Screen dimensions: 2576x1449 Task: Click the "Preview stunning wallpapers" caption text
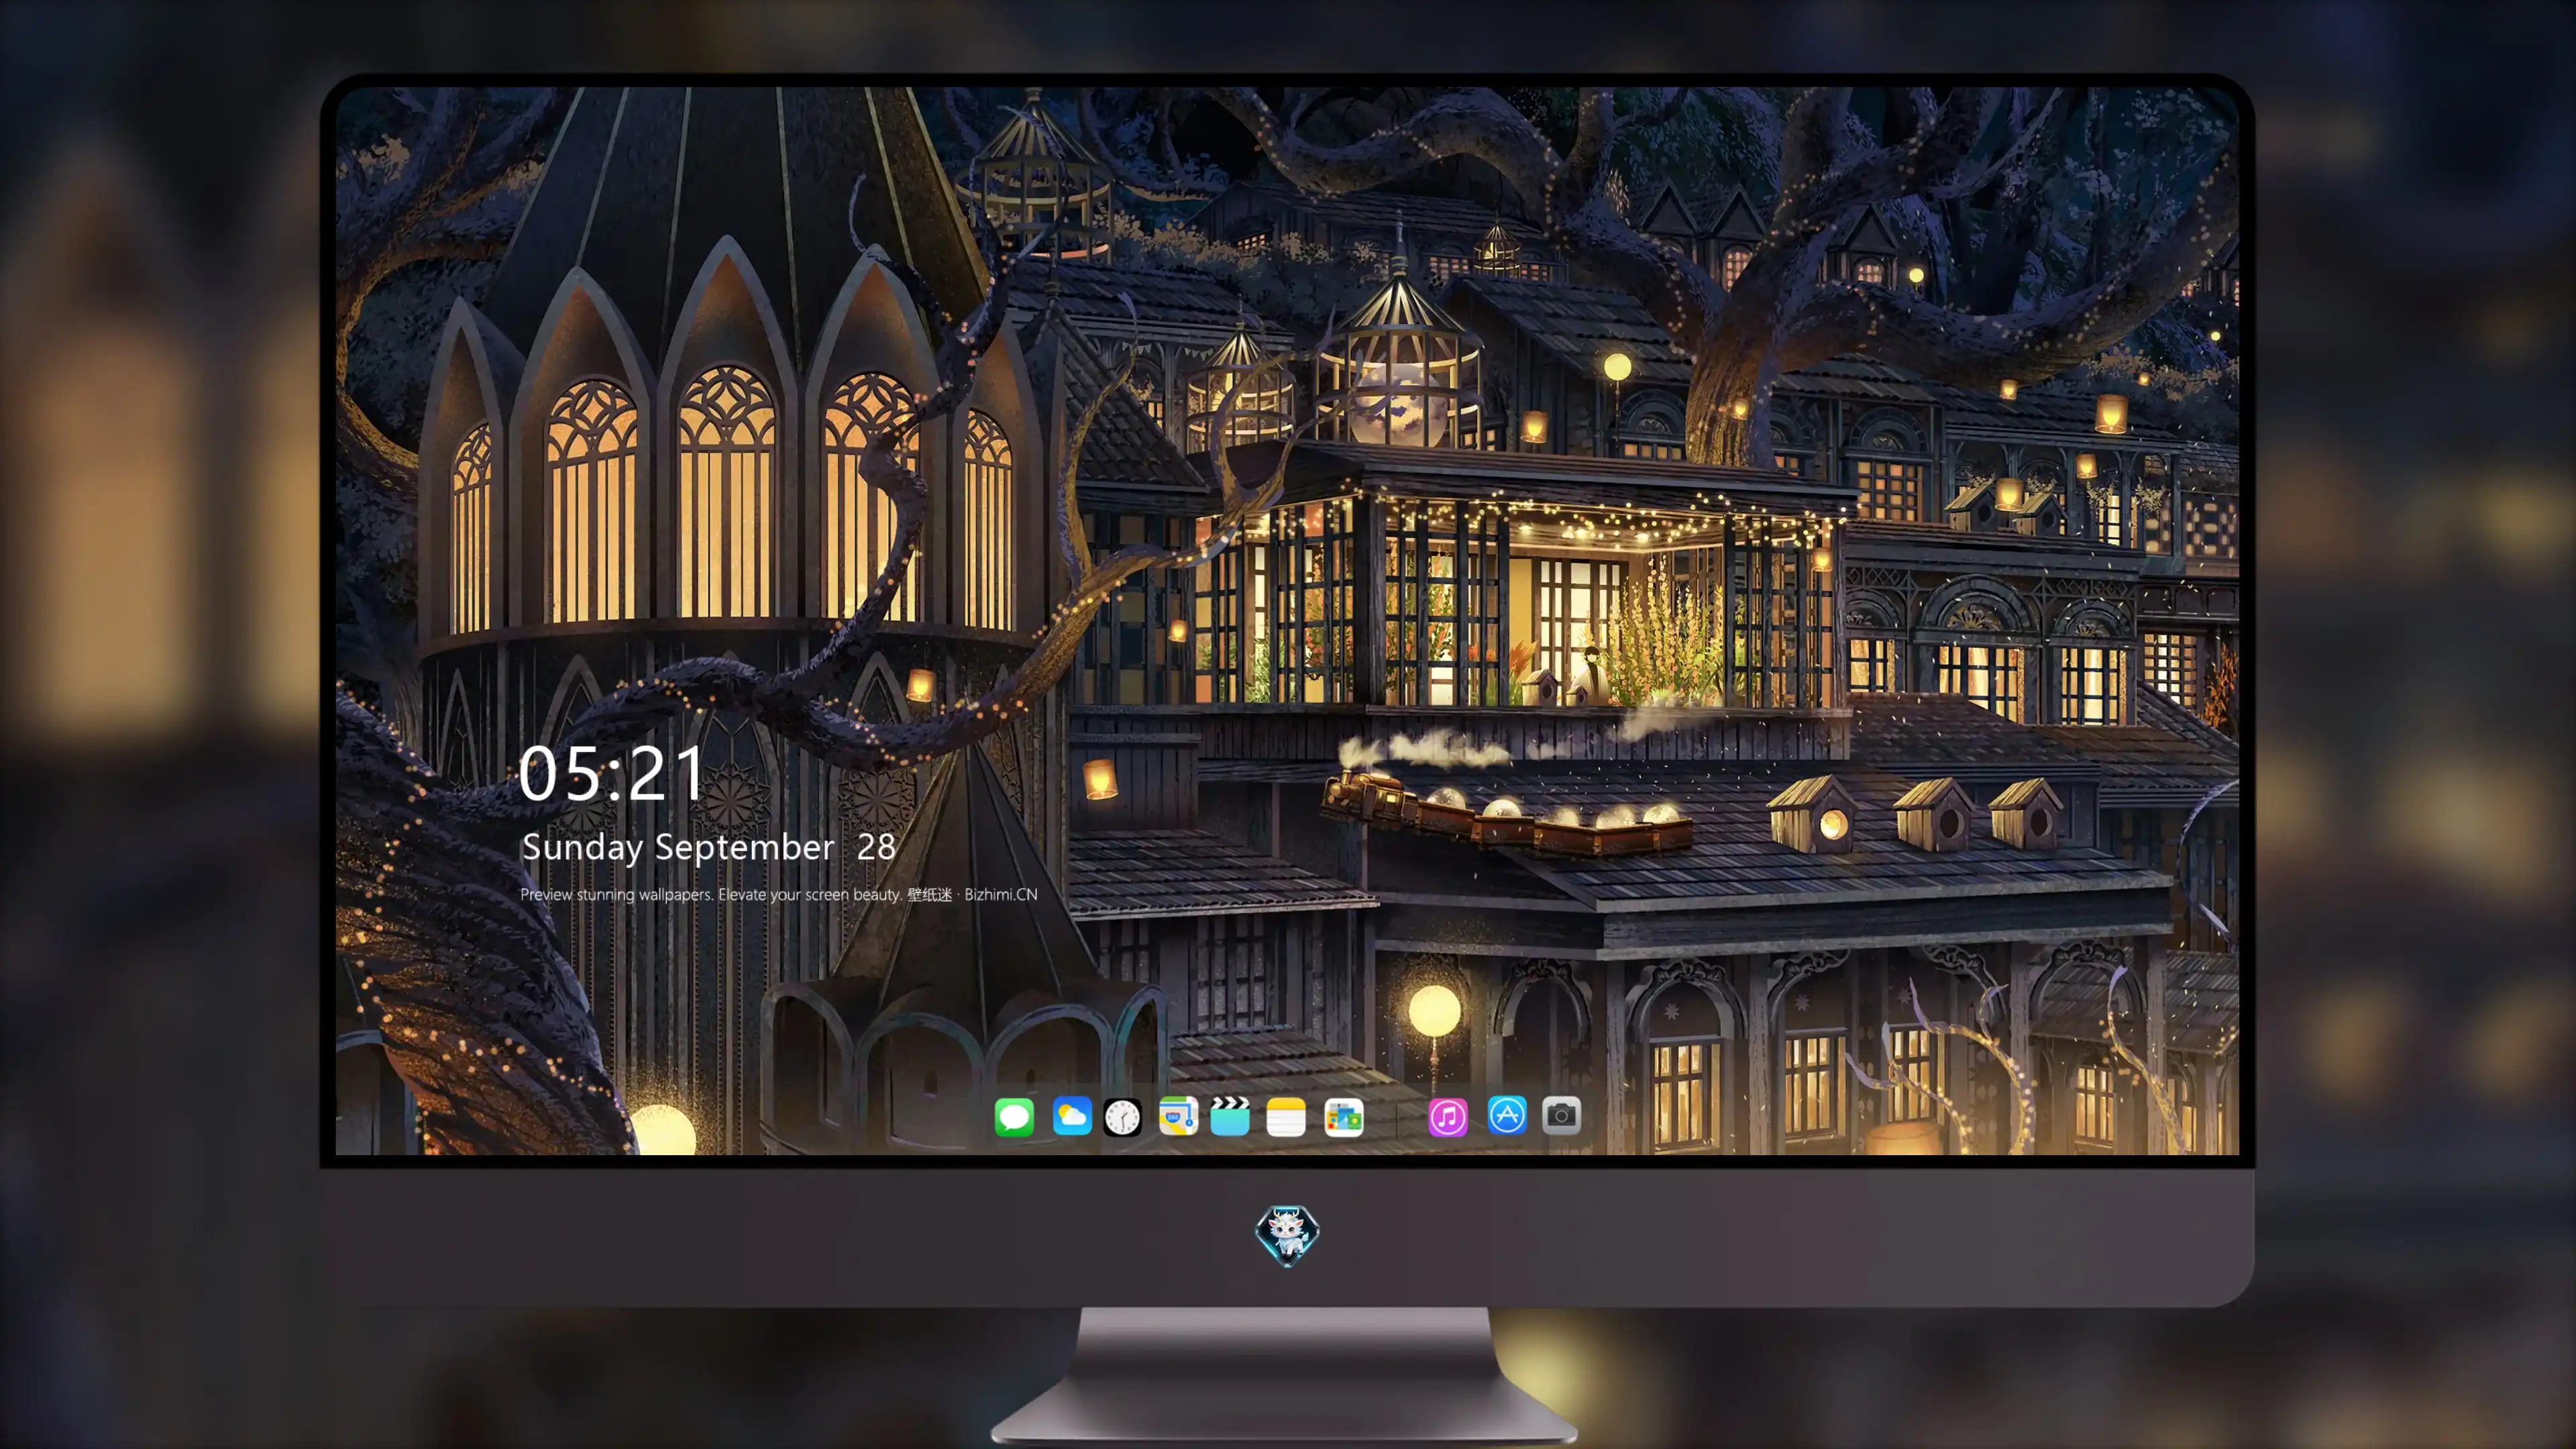tap(779, 894)
